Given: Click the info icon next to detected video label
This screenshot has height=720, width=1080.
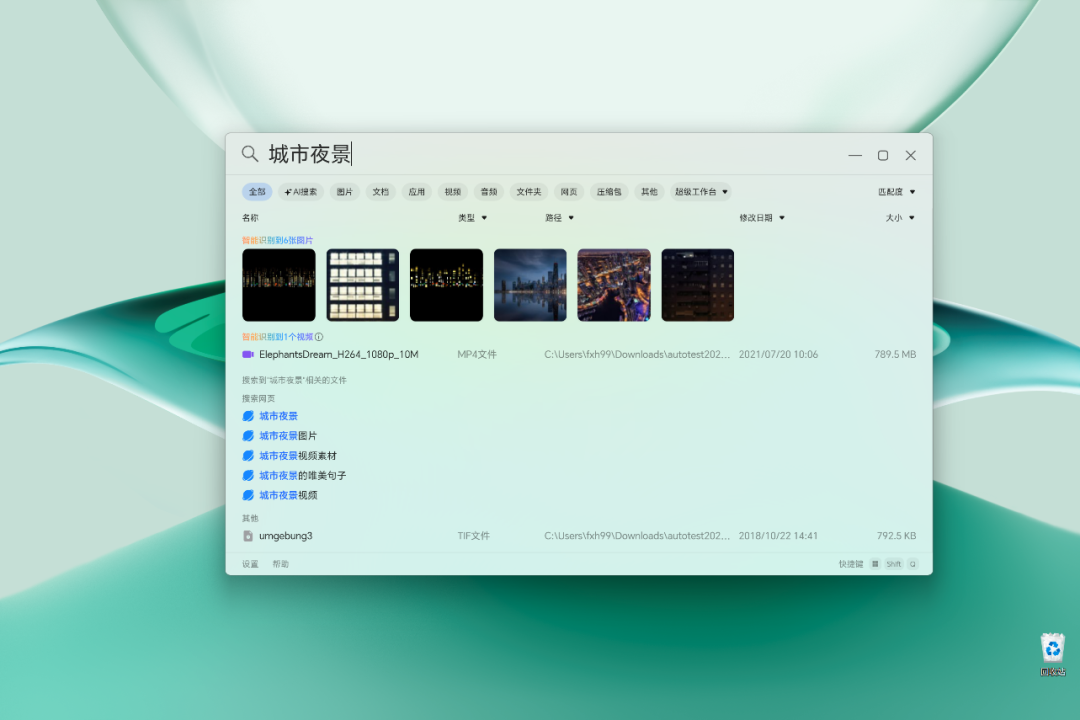Looking at the screenshot, I should pos(319,337).
